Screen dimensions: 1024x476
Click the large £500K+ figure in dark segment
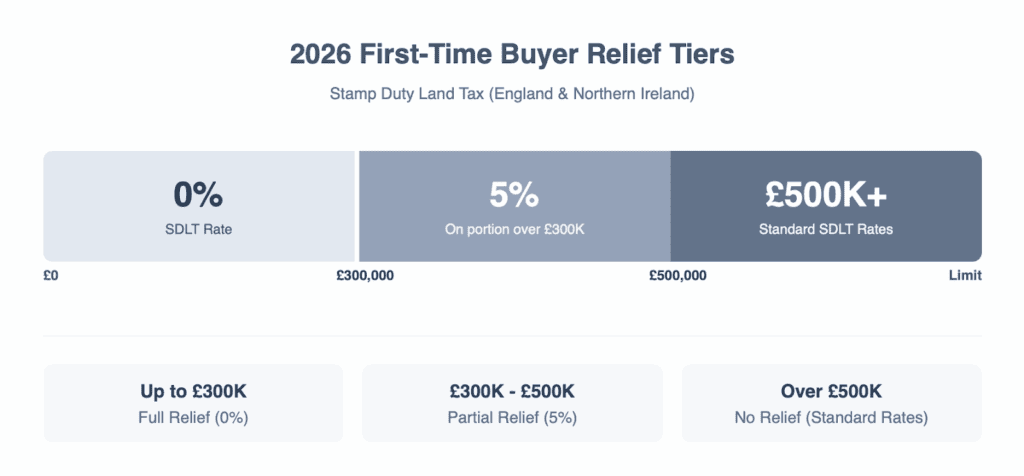tap(825, 194)
